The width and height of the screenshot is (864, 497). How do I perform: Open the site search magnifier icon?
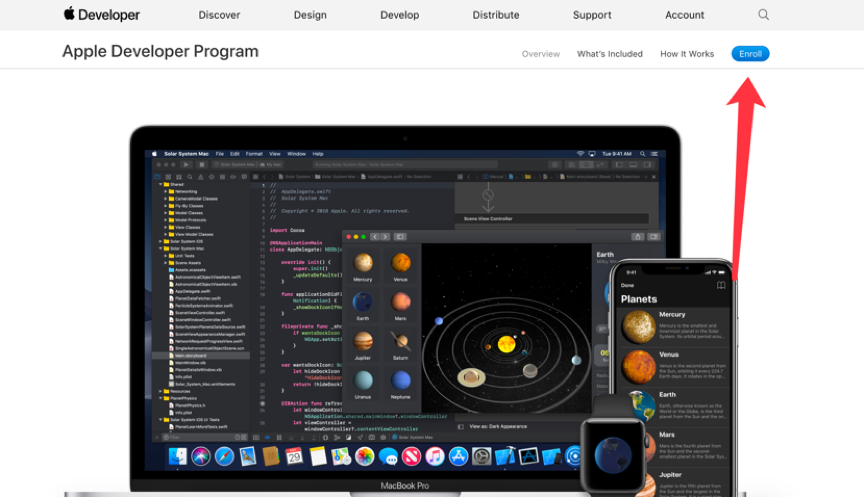(x=763, y=15)
